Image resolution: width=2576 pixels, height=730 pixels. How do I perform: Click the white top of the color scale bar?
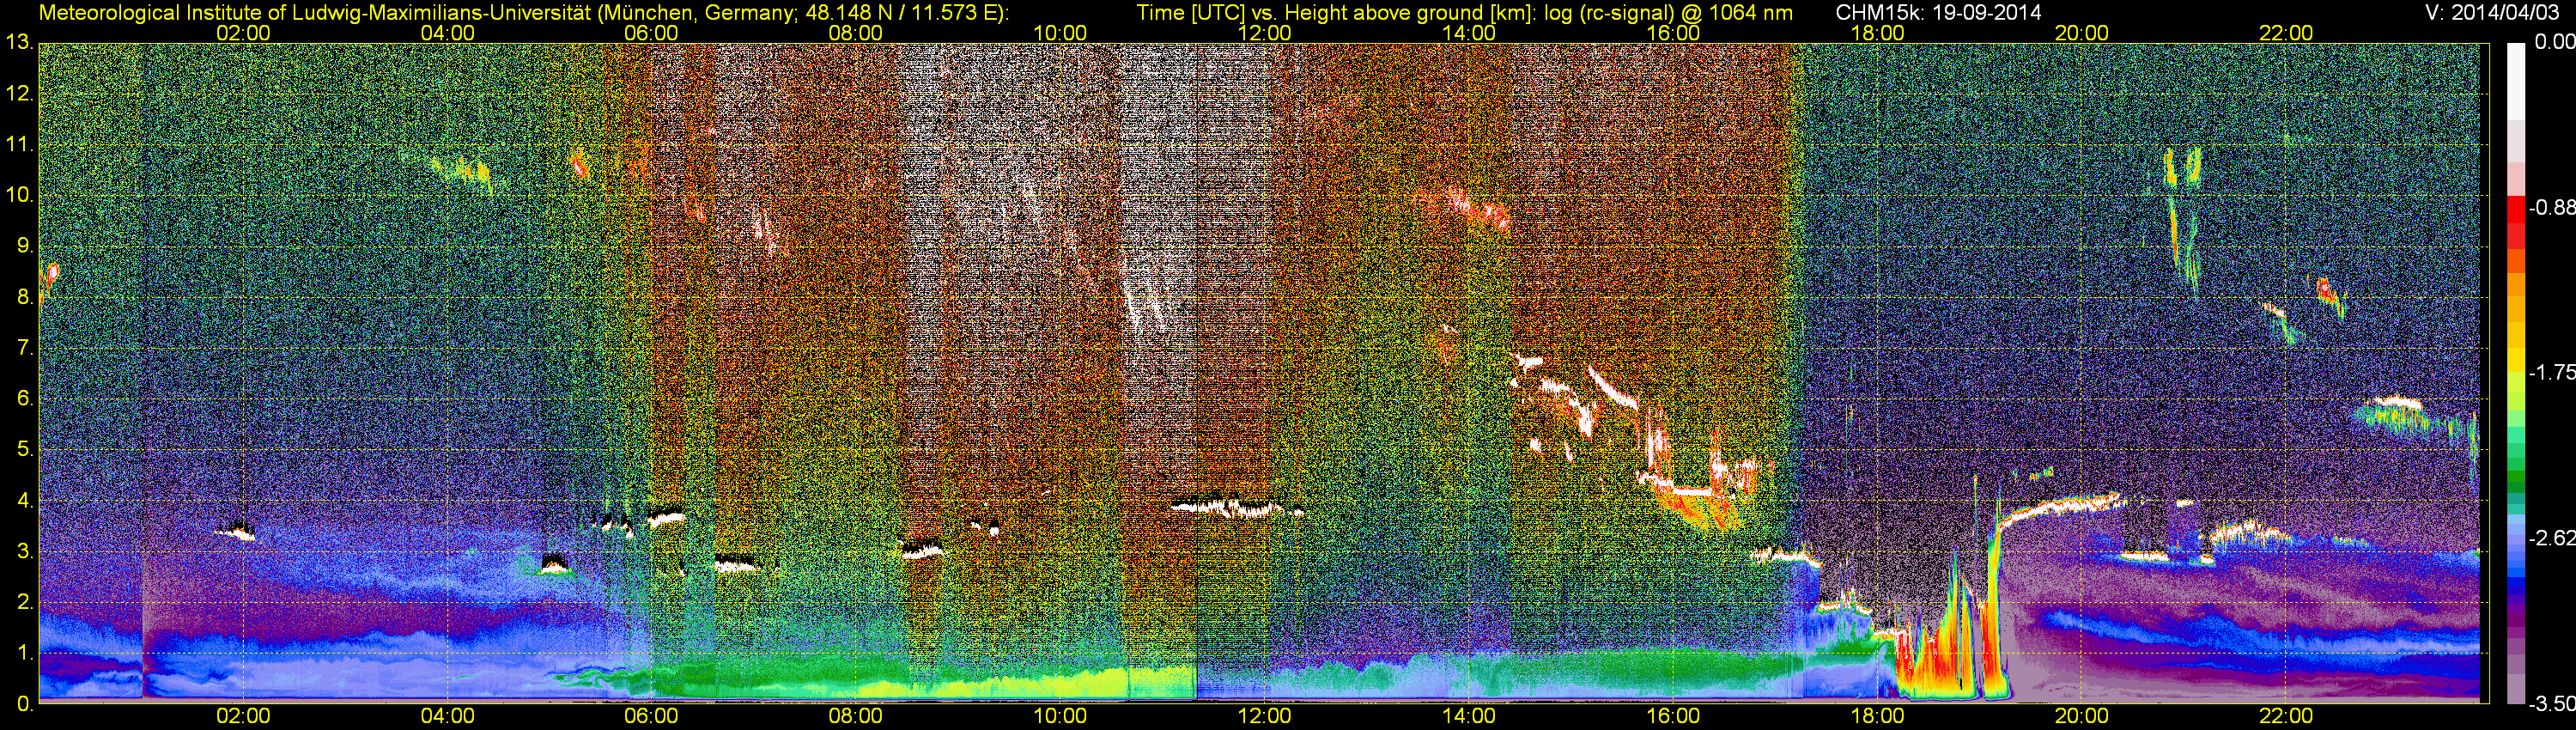(2515, 80)
